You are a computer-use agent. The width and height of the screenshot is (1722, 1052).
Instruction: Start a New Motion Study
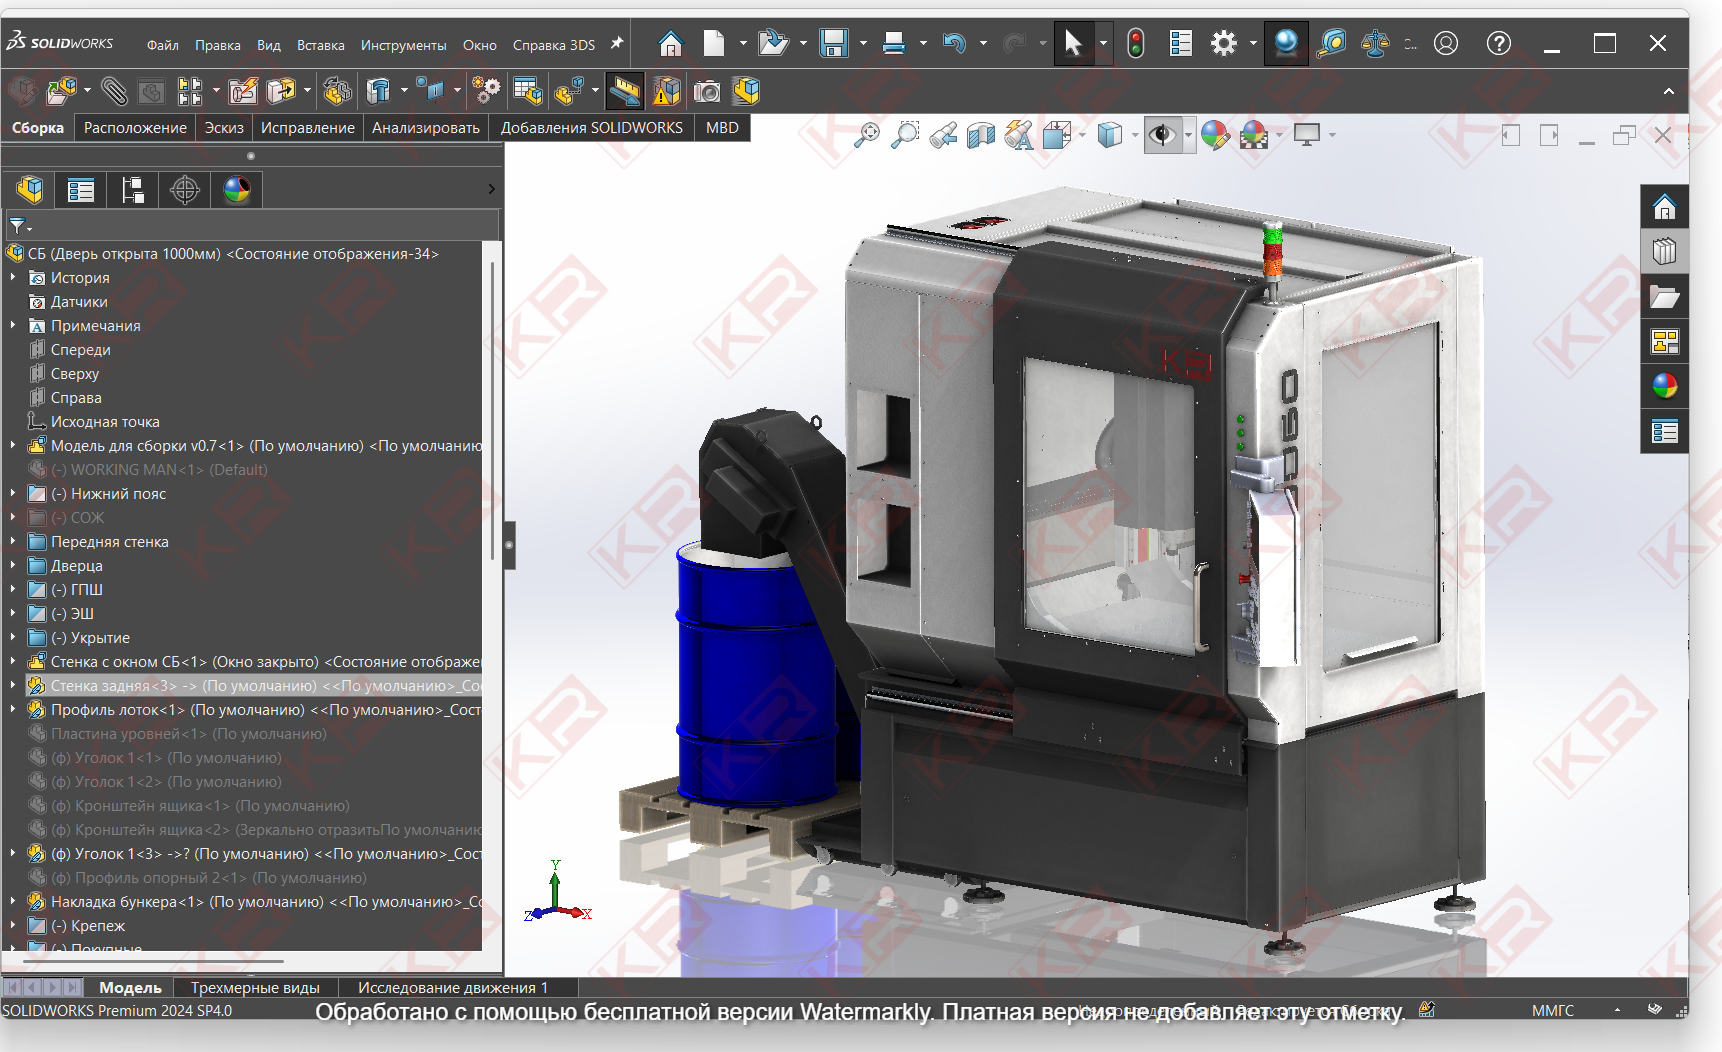pyautogui.click(x=487, y=91)
